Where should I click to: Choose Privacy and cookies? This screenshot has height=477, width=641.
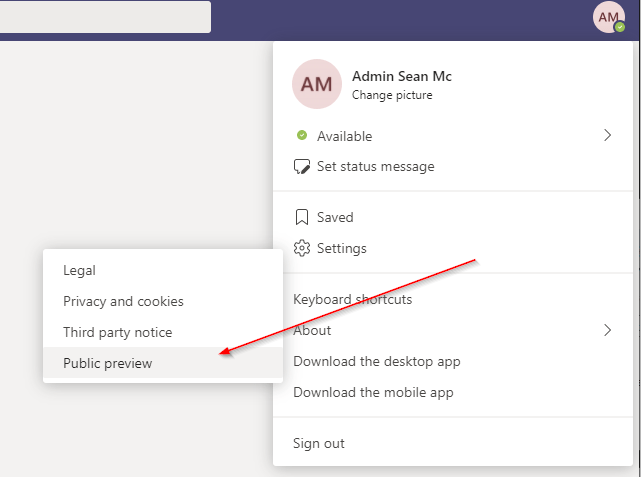click(x=123, y=301)
